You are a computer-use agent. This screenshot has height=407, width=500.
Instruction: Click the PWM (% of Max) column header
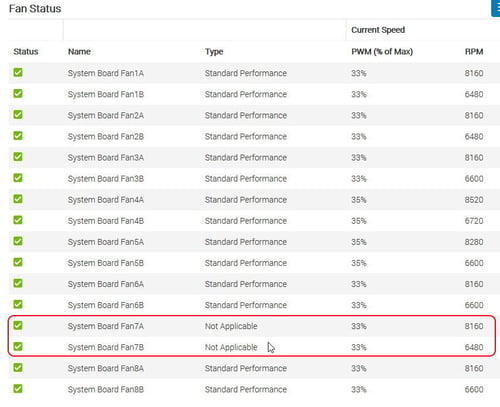382,52
